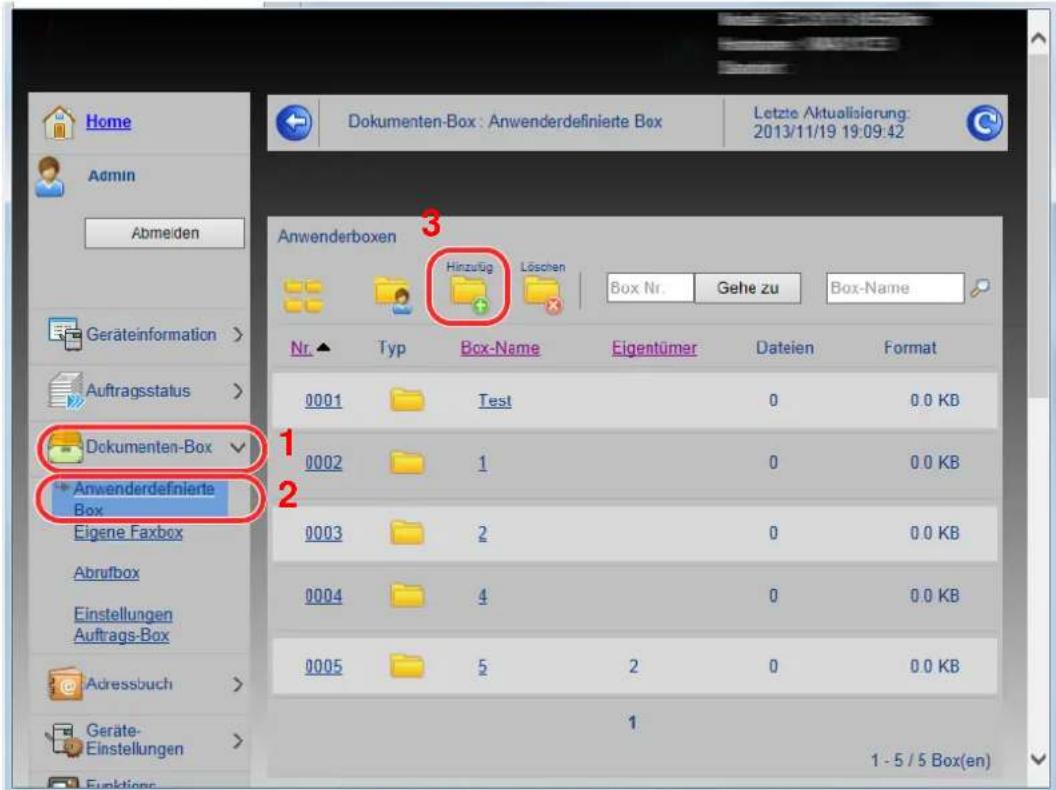Sort by Eigentümer column header

pyautogui.click(x=654, y=348)
